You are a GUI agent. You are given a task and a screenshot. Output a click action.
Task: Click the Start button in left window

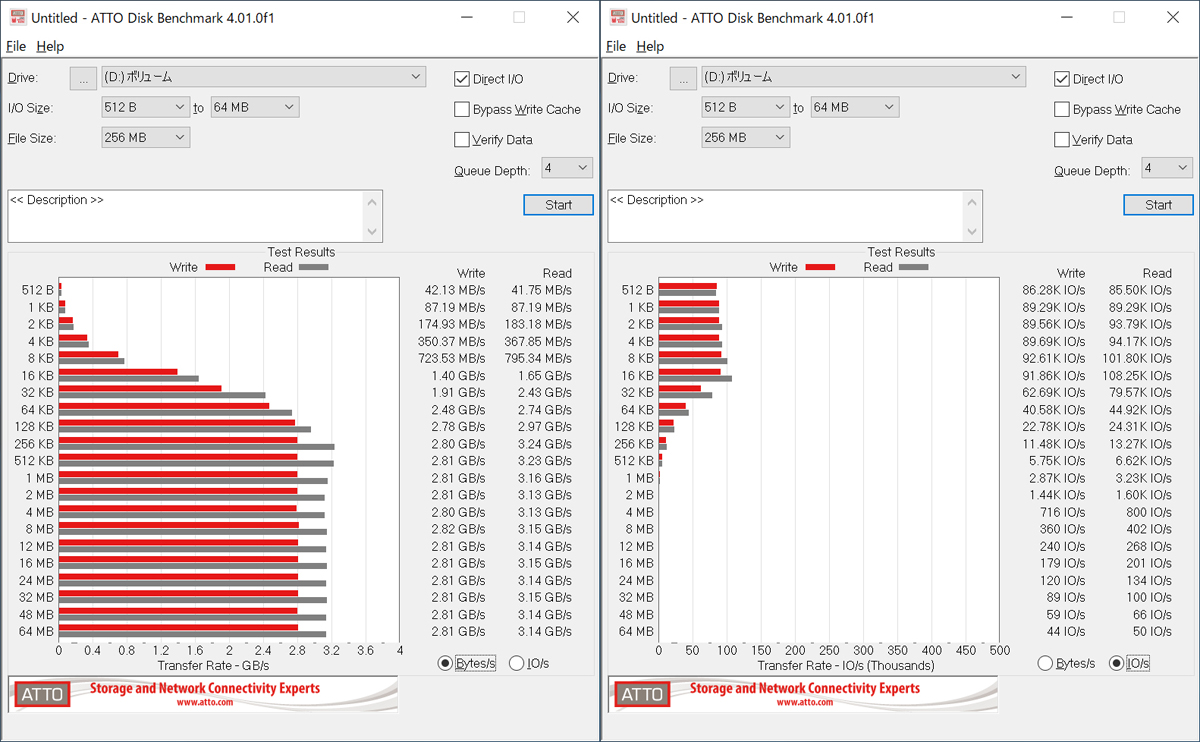[x=558, y=205]
